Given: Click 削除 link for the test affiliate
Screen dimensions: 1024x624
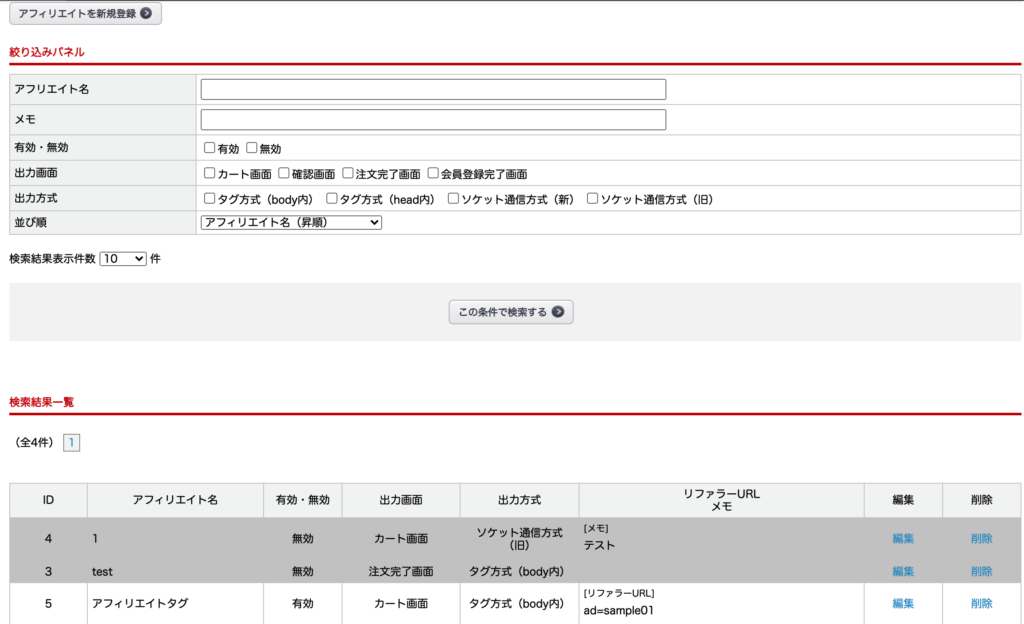Looking at the screenshot, I should point(981,571).
